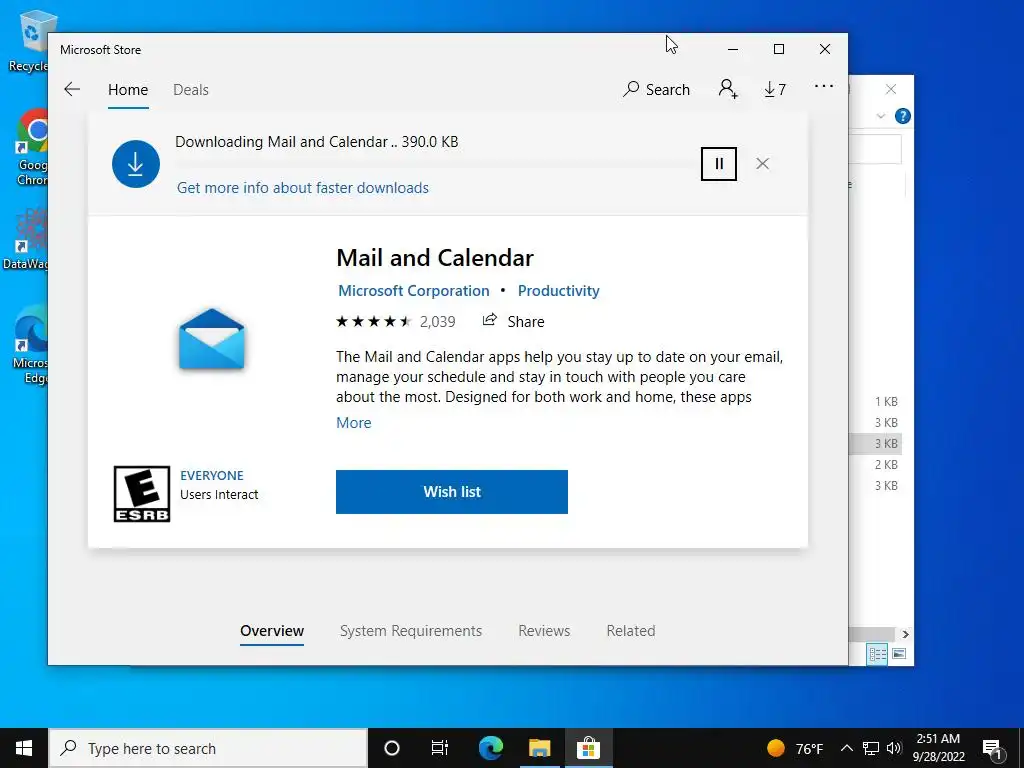Select the Google Chrome desktop shortcut

pyautogui.click(x=29, y=148)
